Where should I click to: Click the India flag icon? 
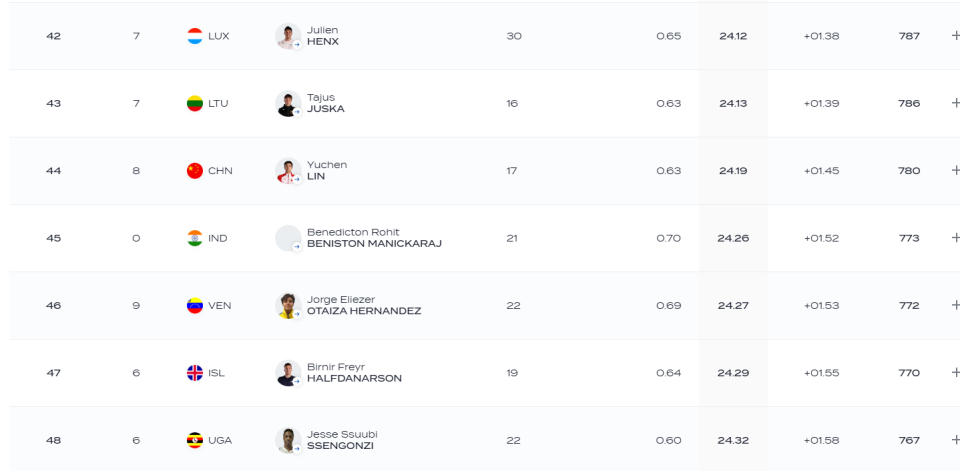[195, 238]
